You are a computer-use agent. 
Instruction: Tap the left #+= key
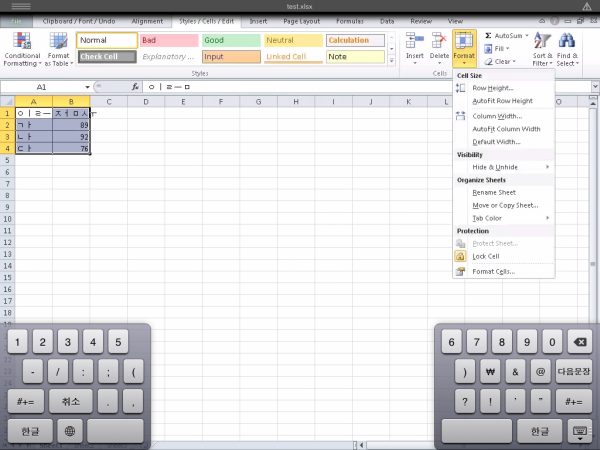click(x=26, y=401)
